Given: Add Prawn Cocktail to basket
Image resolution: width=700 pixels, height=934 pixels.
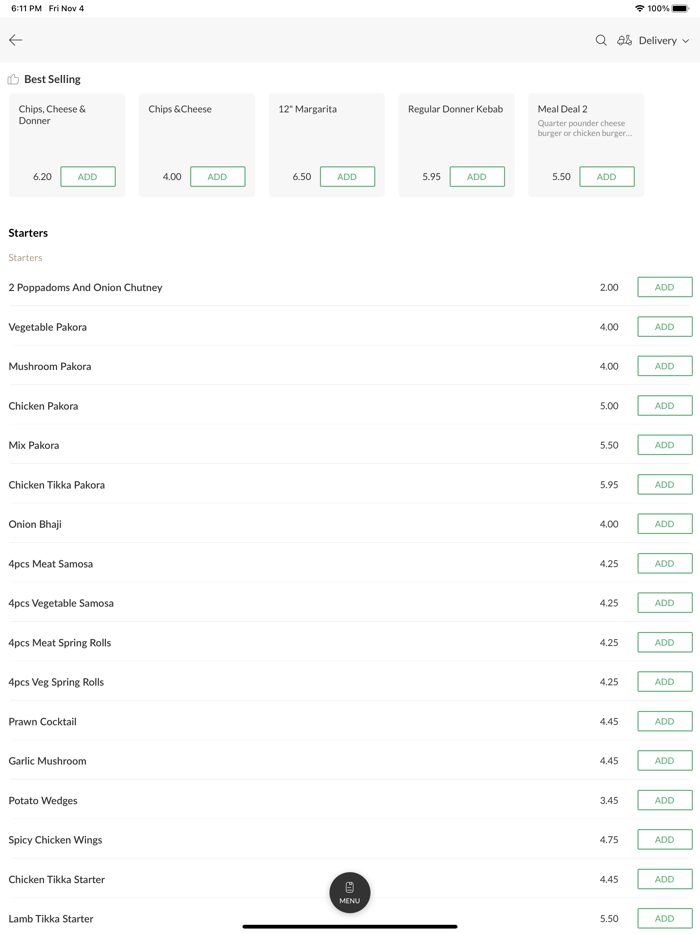Looking at the screenshot, I should (665, 721).
